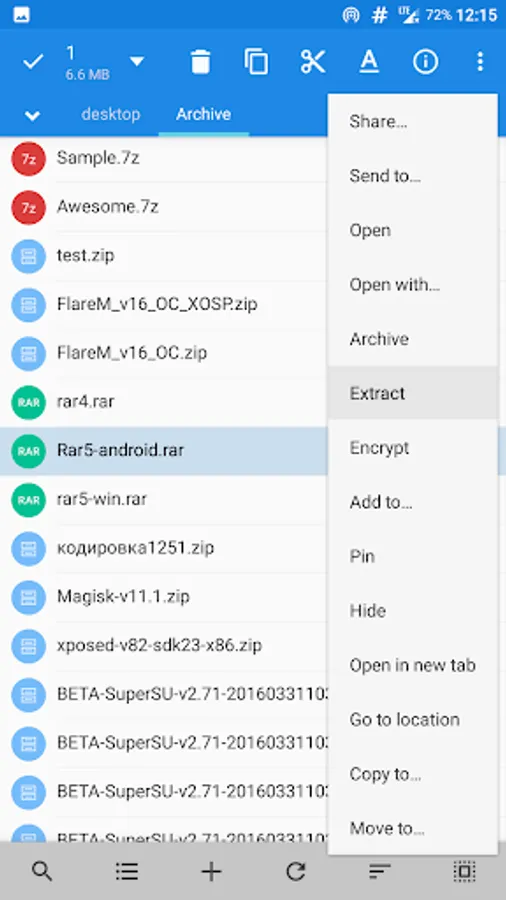Tap the refresh icon in bottom bar
This screenshot has width=506, height=900.
click(295, 872)
